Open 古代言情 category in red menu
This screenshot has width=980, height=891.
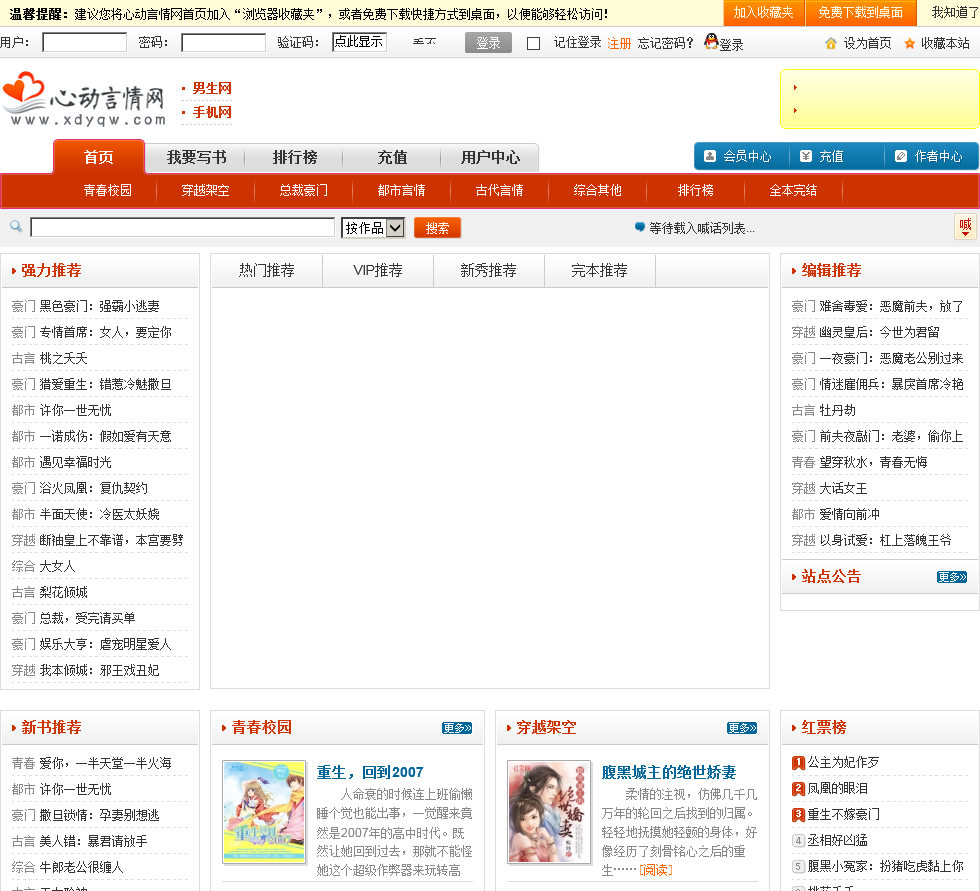click(499, 191)
